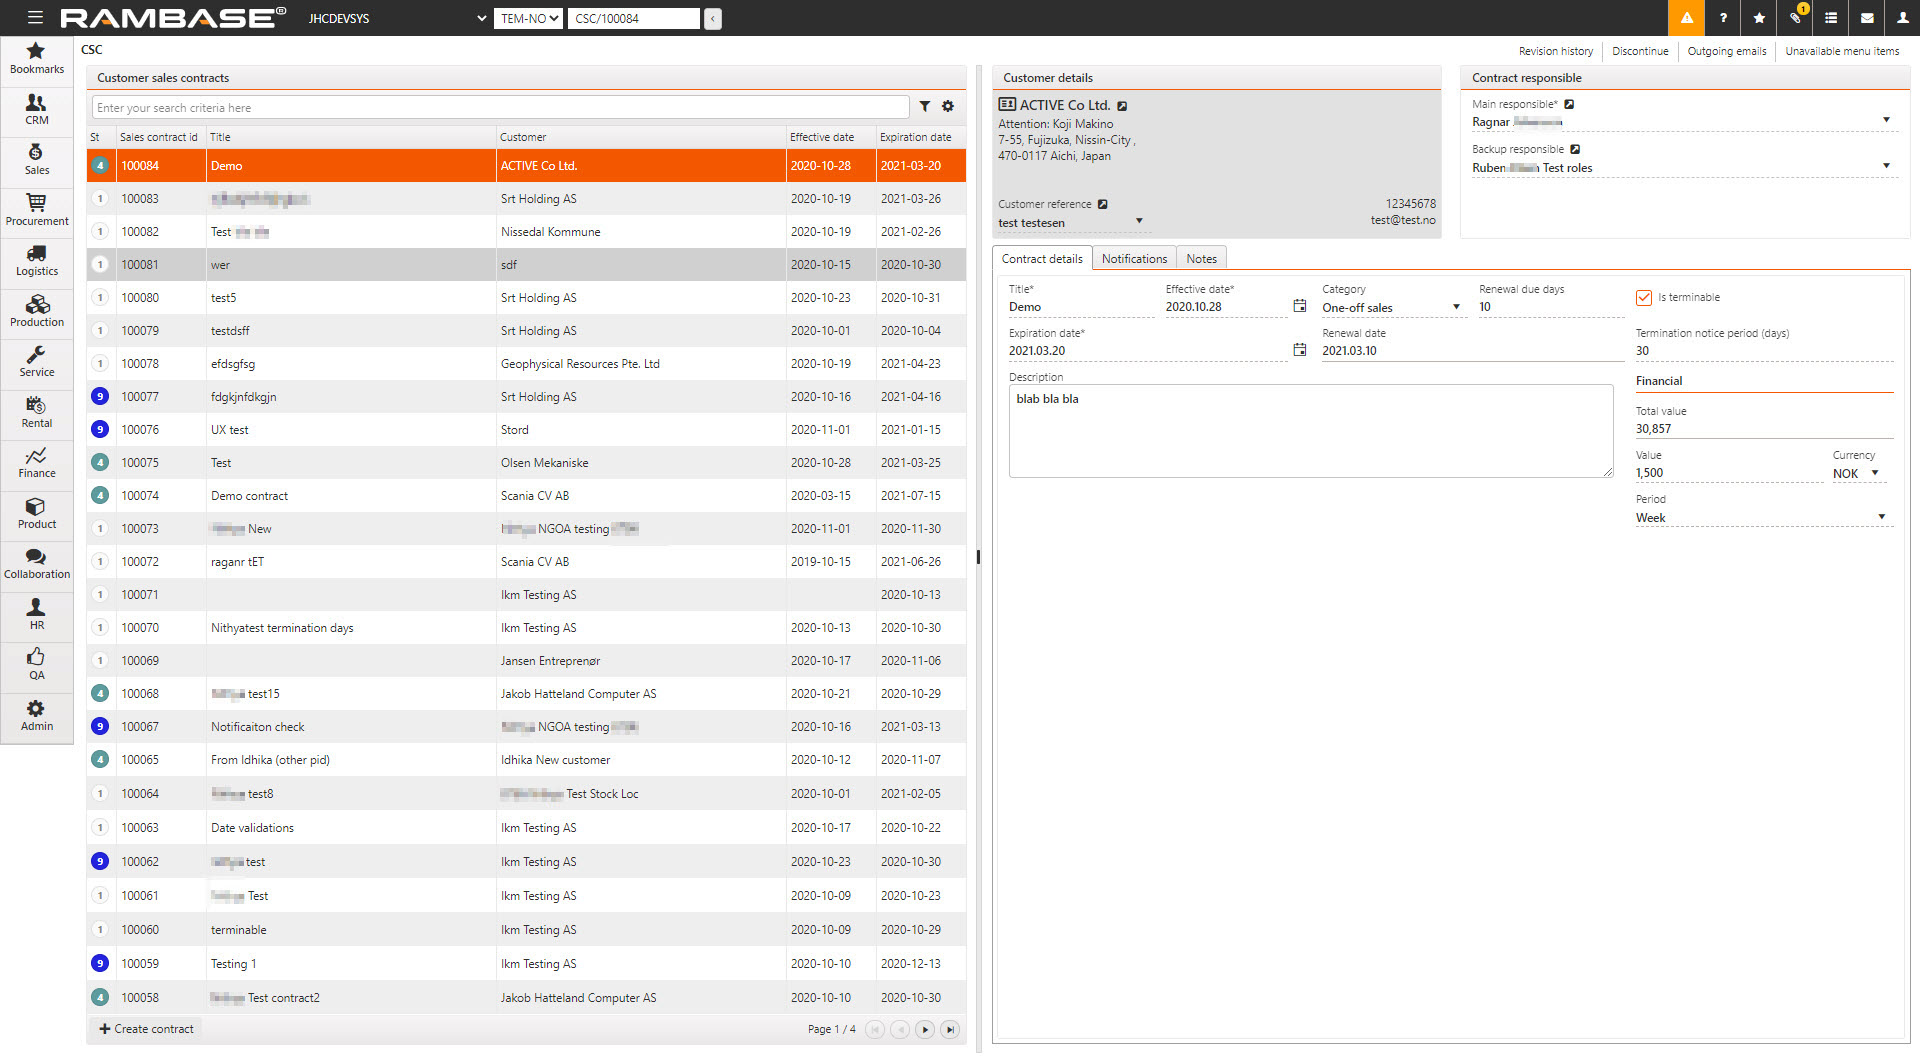Open the mail envelope icon in header
Screen dimensions: 1920x1057
(x=1866, y=18)
